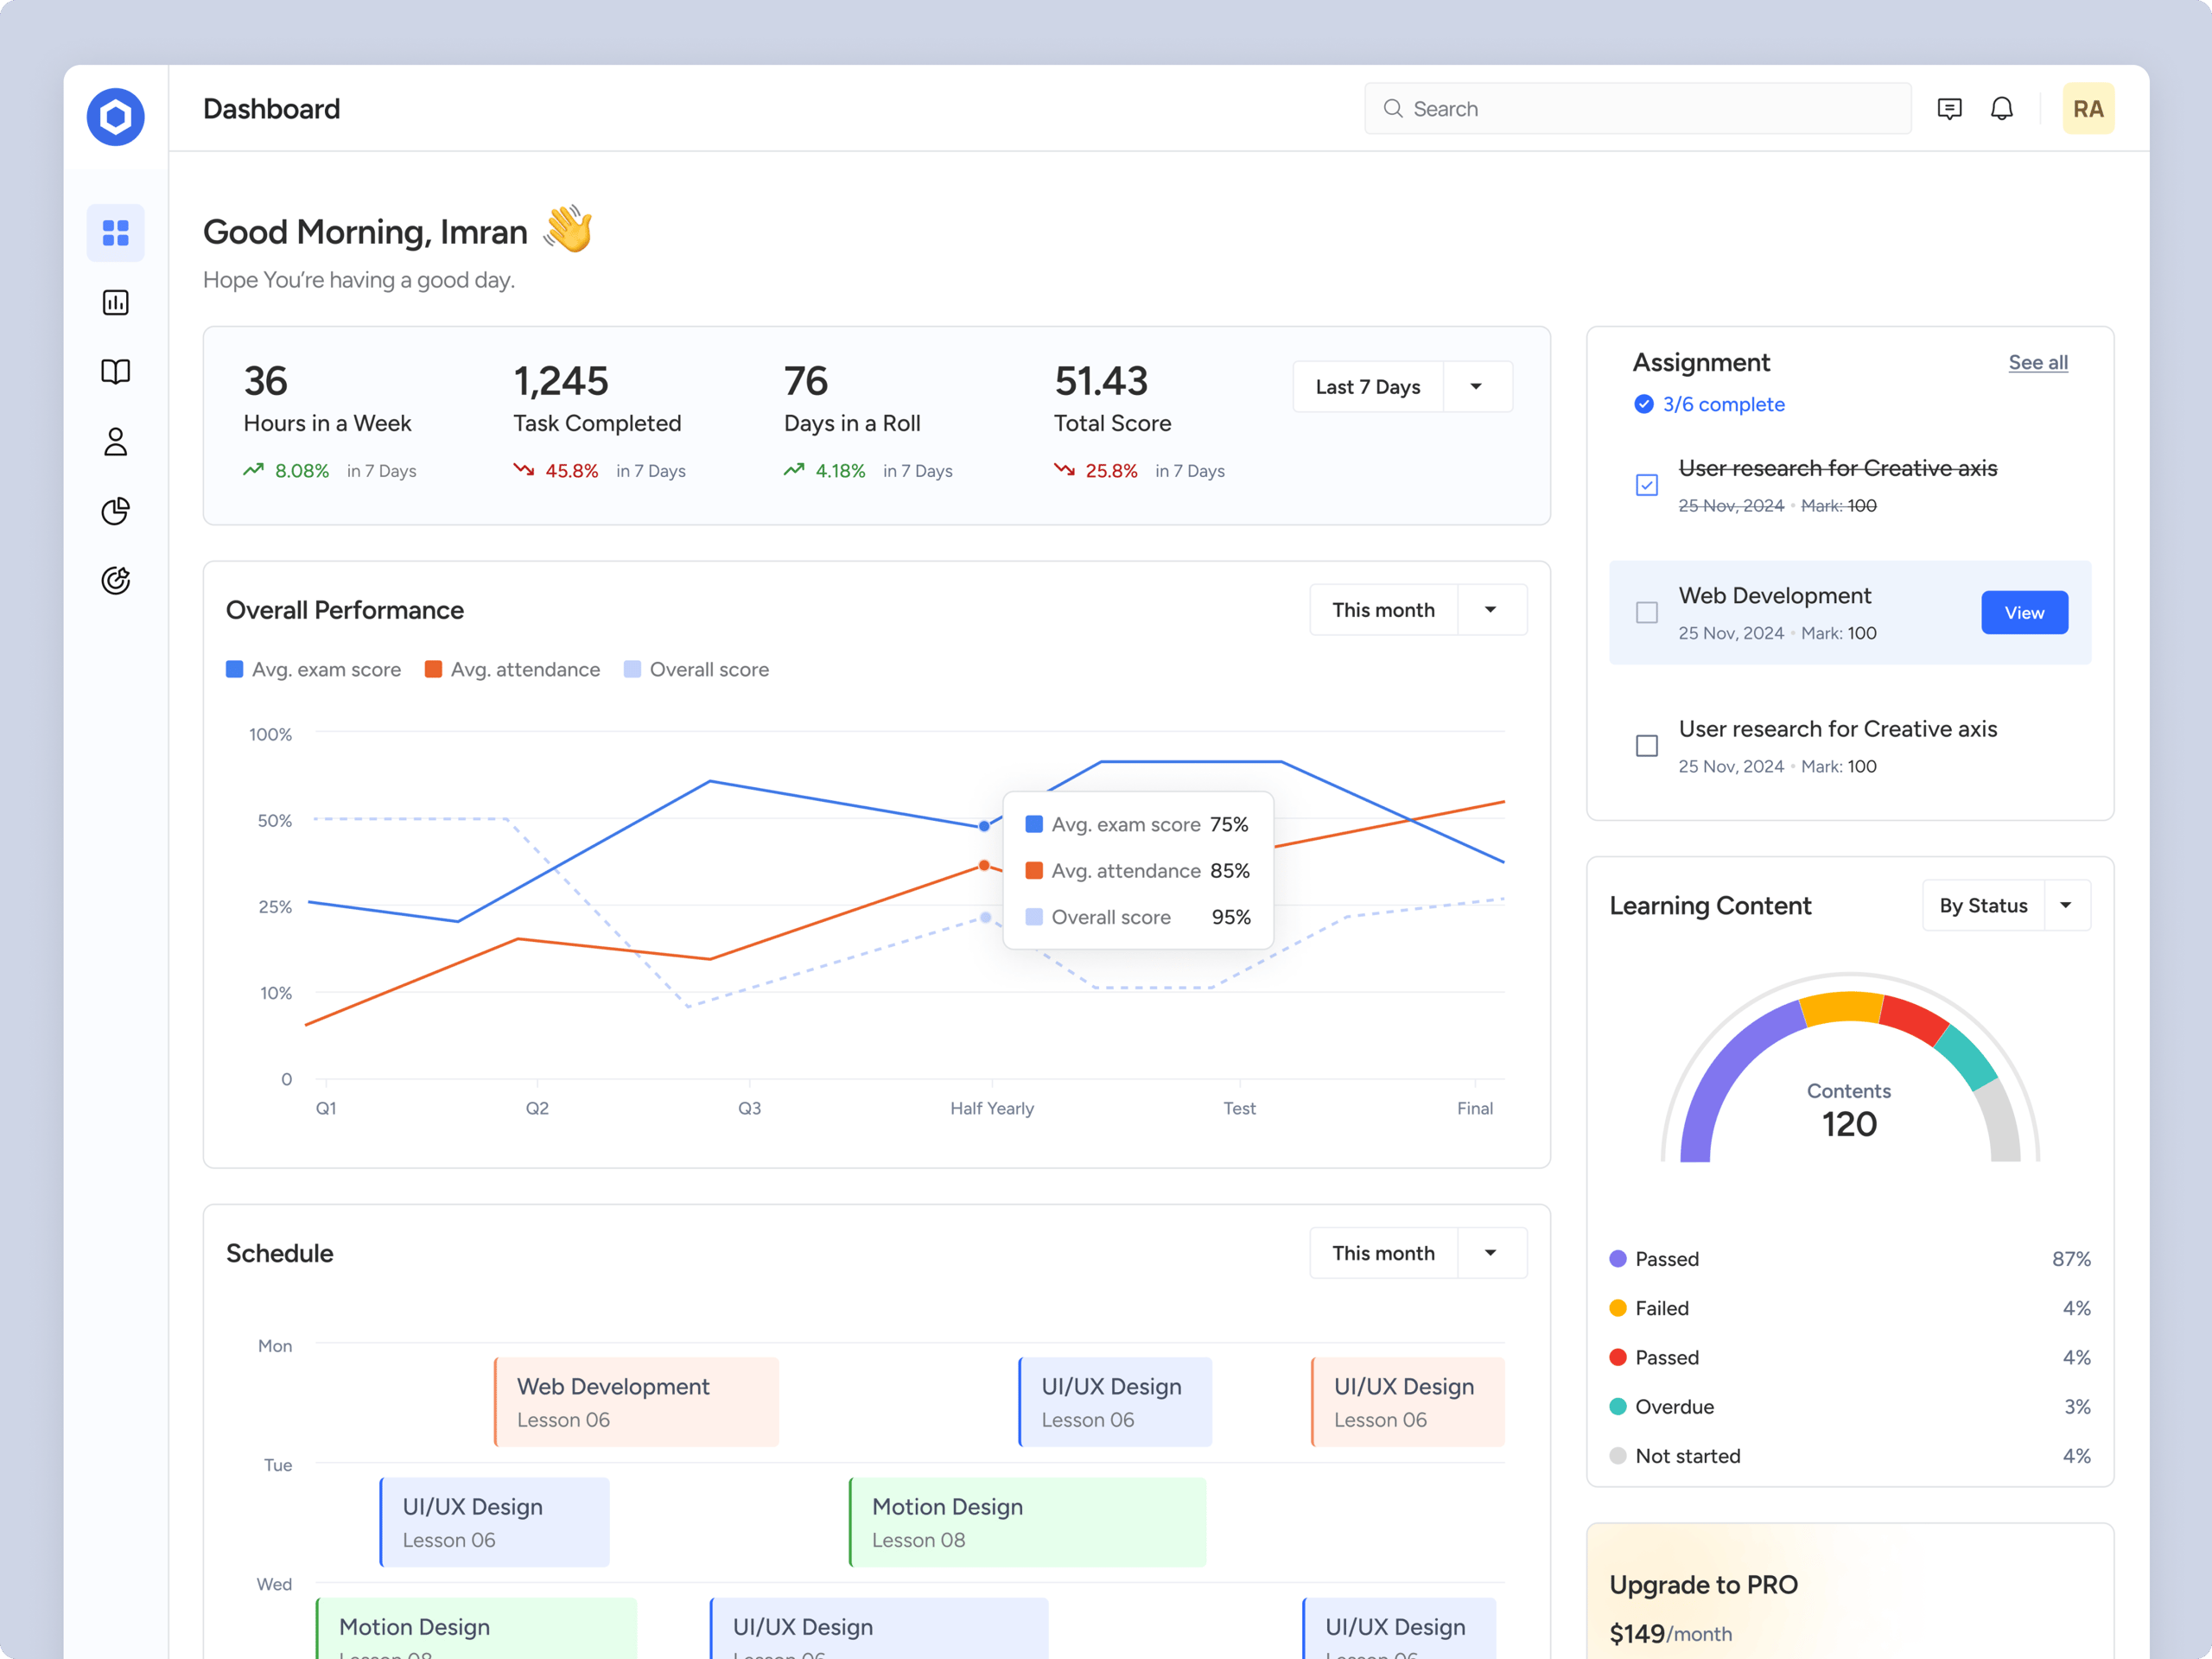Click the 87% Passed value
Viewport: 2212px width, 1659px height.
(2071, 1258)
